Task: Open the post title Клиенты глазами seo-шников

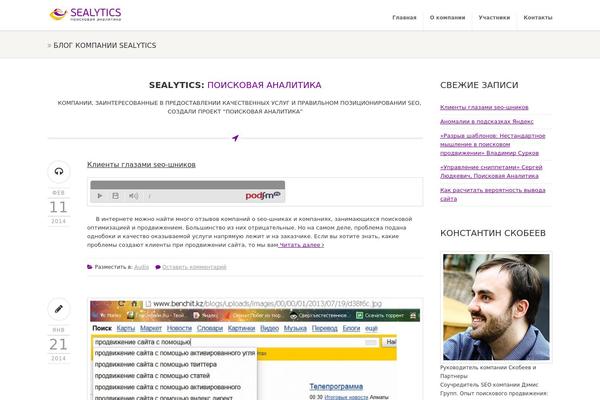Action: click(141, 165)
